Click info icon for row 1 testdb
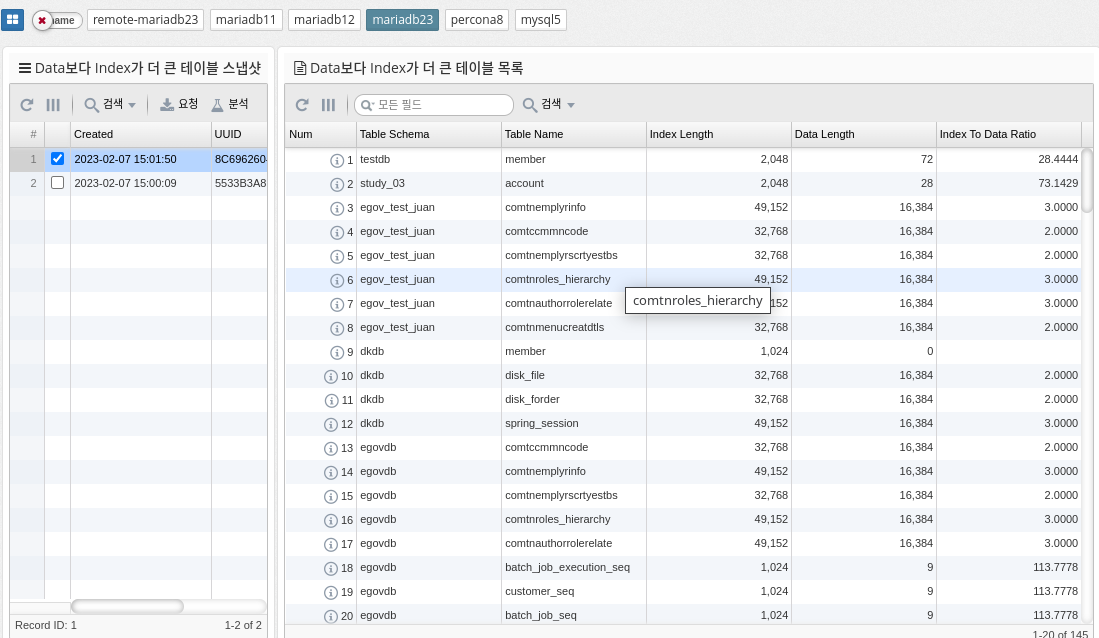 tap(337, 160)
